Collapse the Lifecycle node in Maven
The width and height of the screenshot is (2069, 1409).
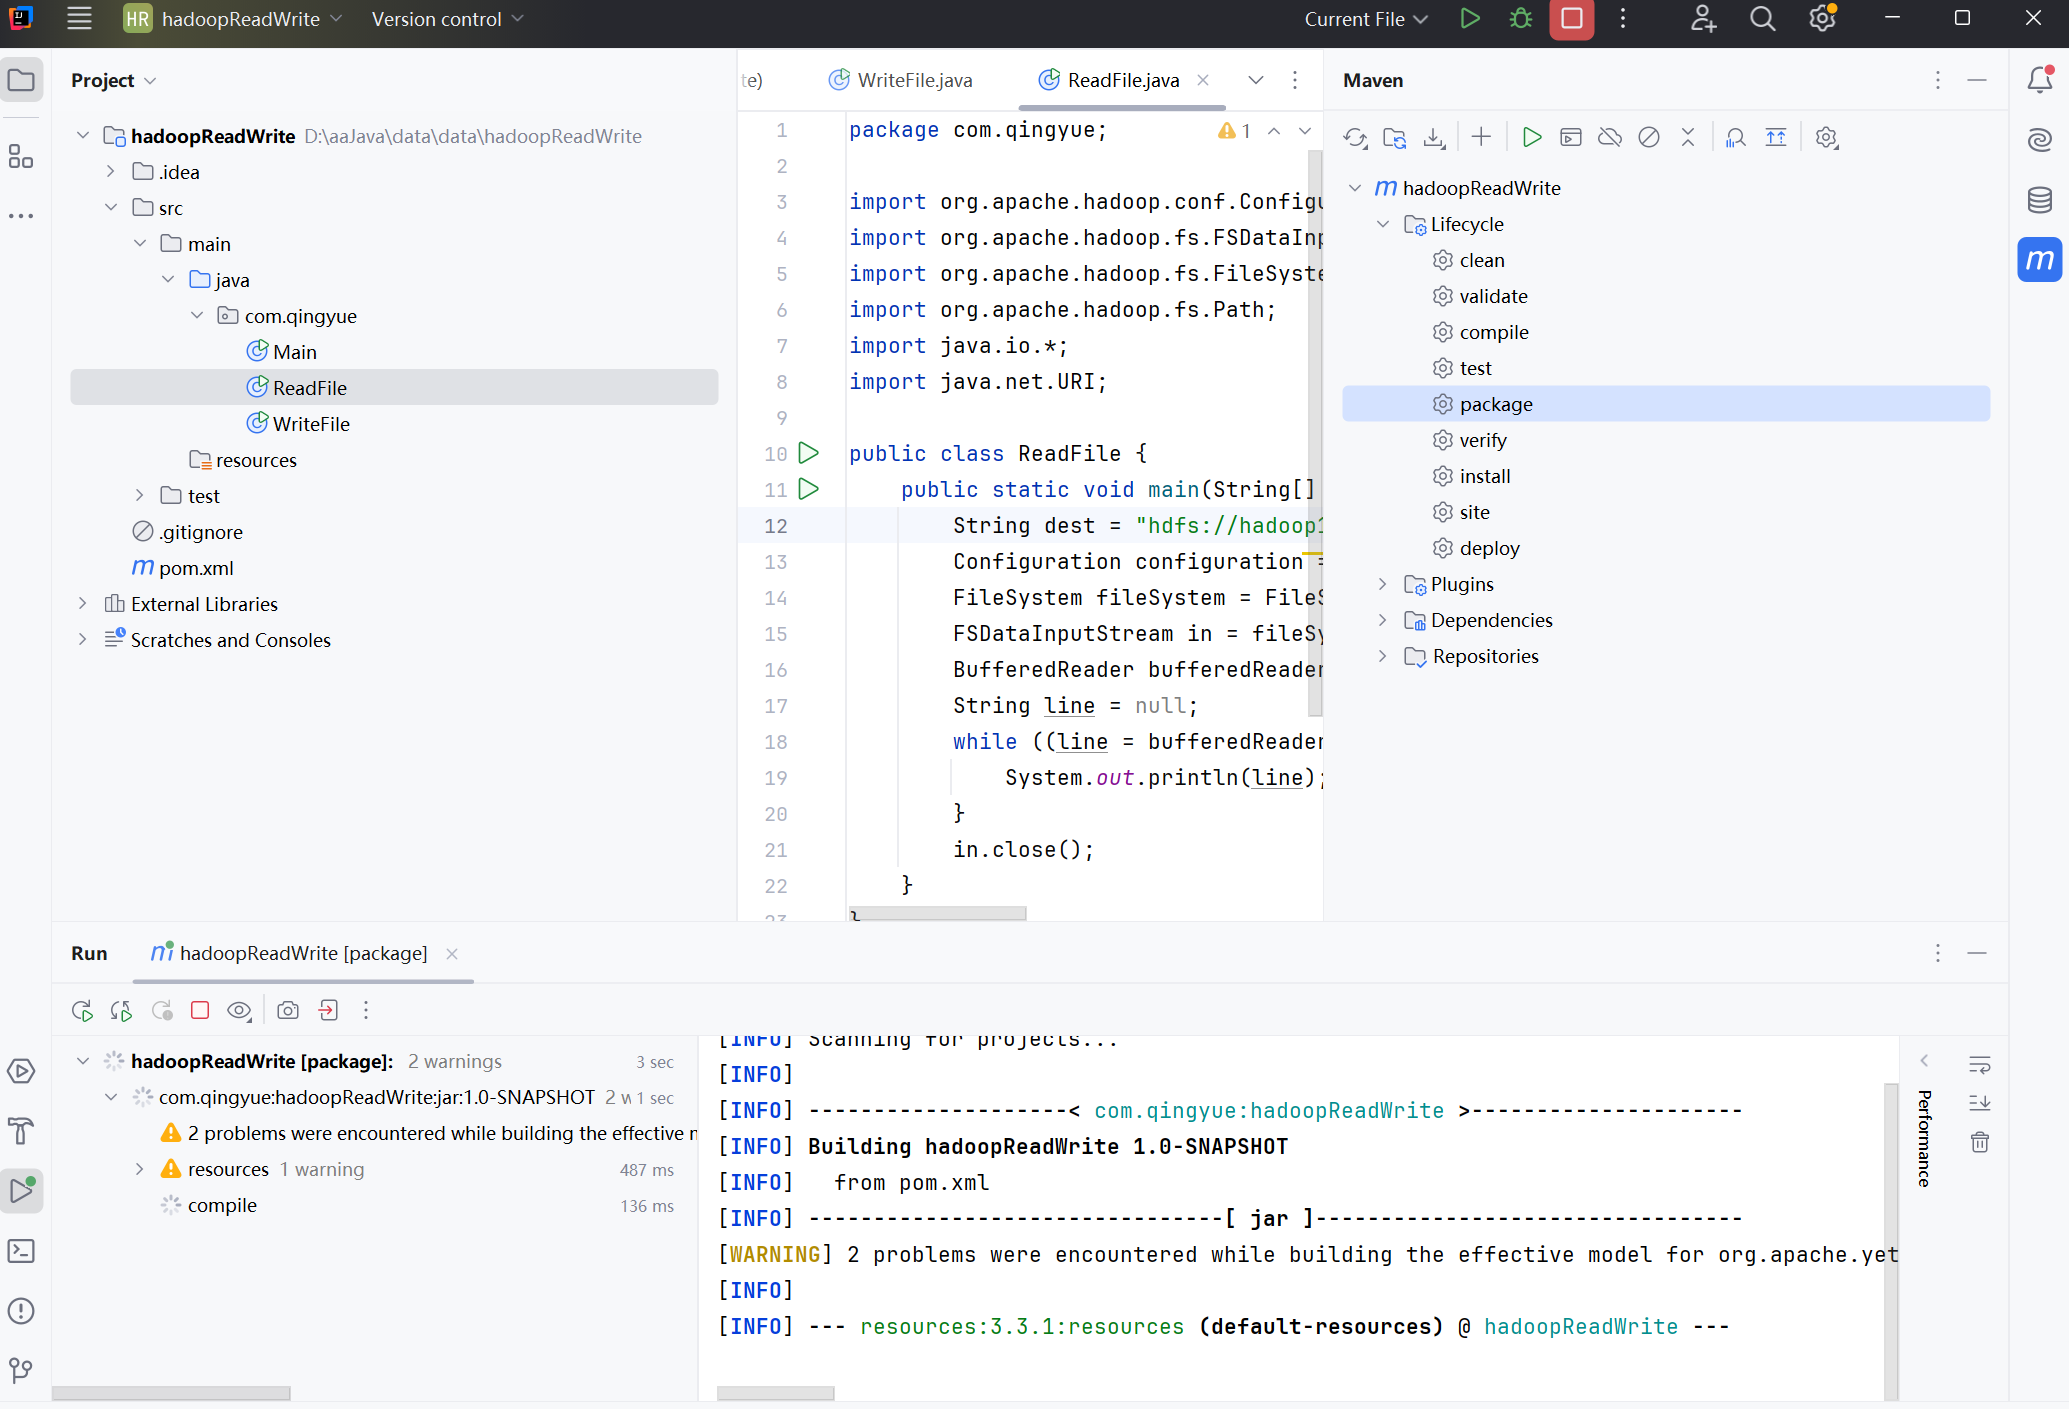click(1383, 224)
